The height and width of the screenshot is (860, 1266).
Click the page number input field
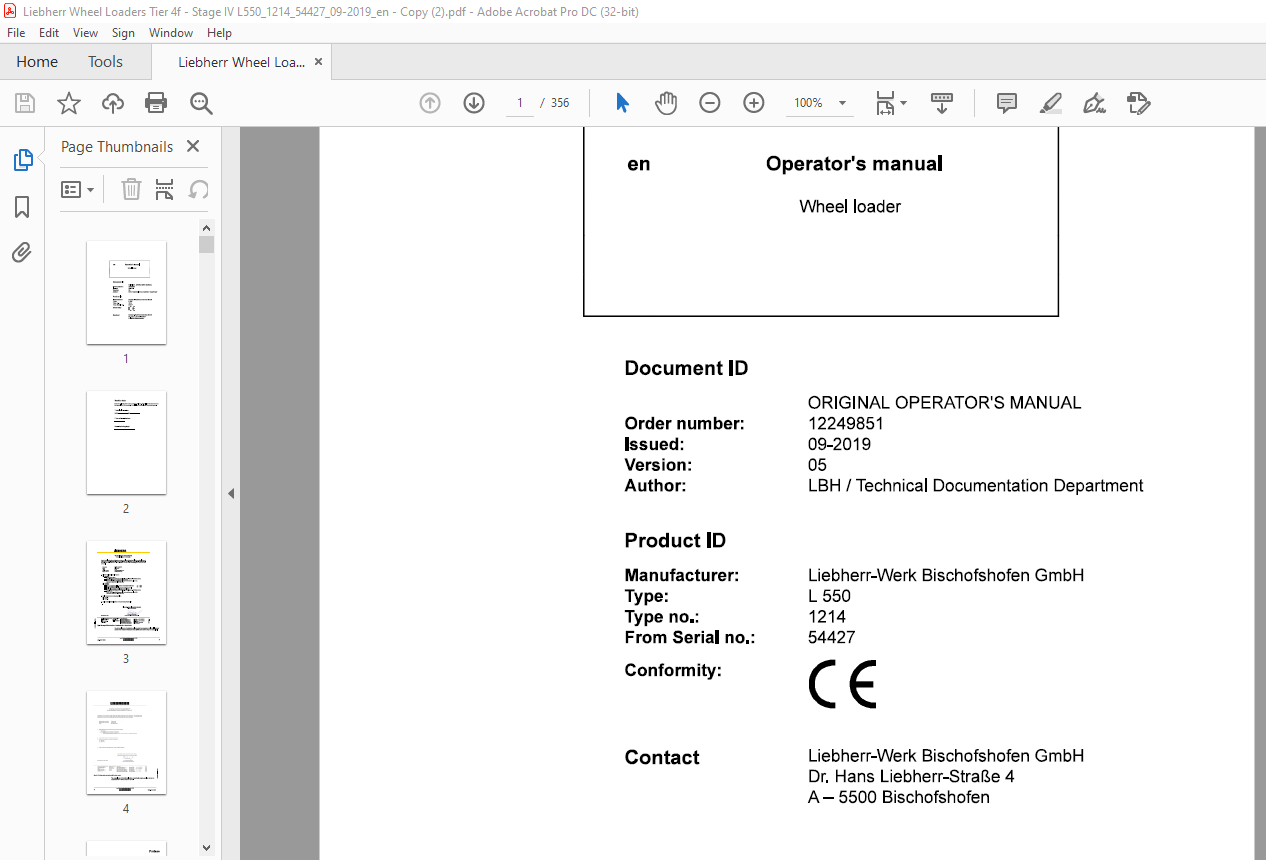[520, 103]
